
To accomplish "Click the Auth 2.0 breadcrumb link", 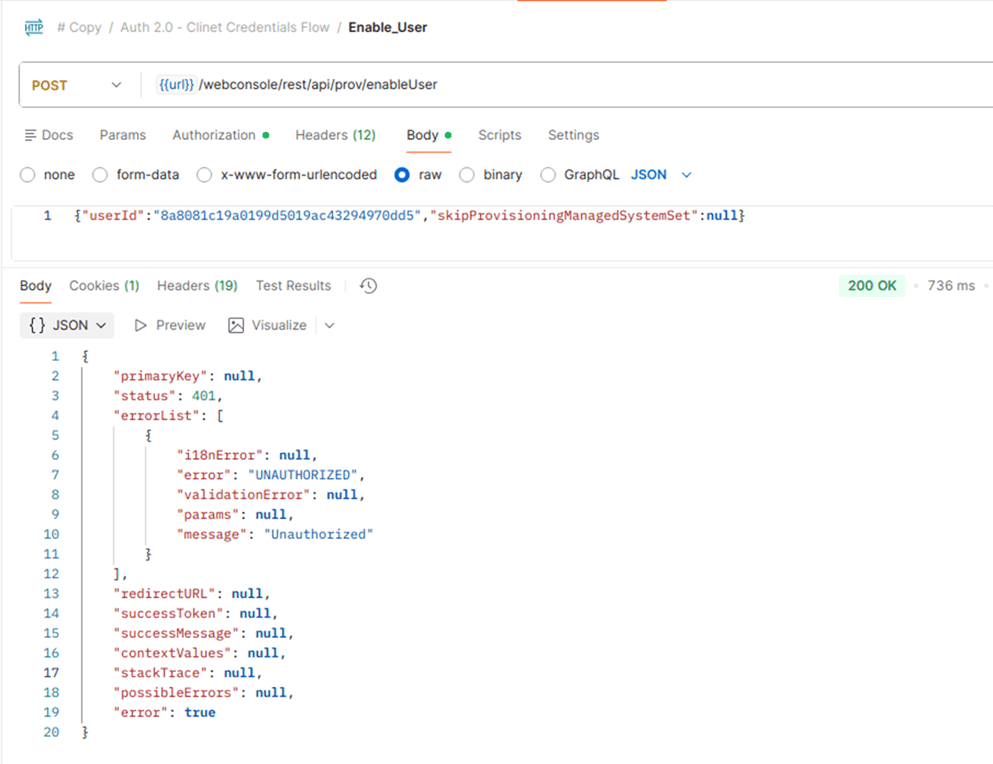I will coord(225,28).
